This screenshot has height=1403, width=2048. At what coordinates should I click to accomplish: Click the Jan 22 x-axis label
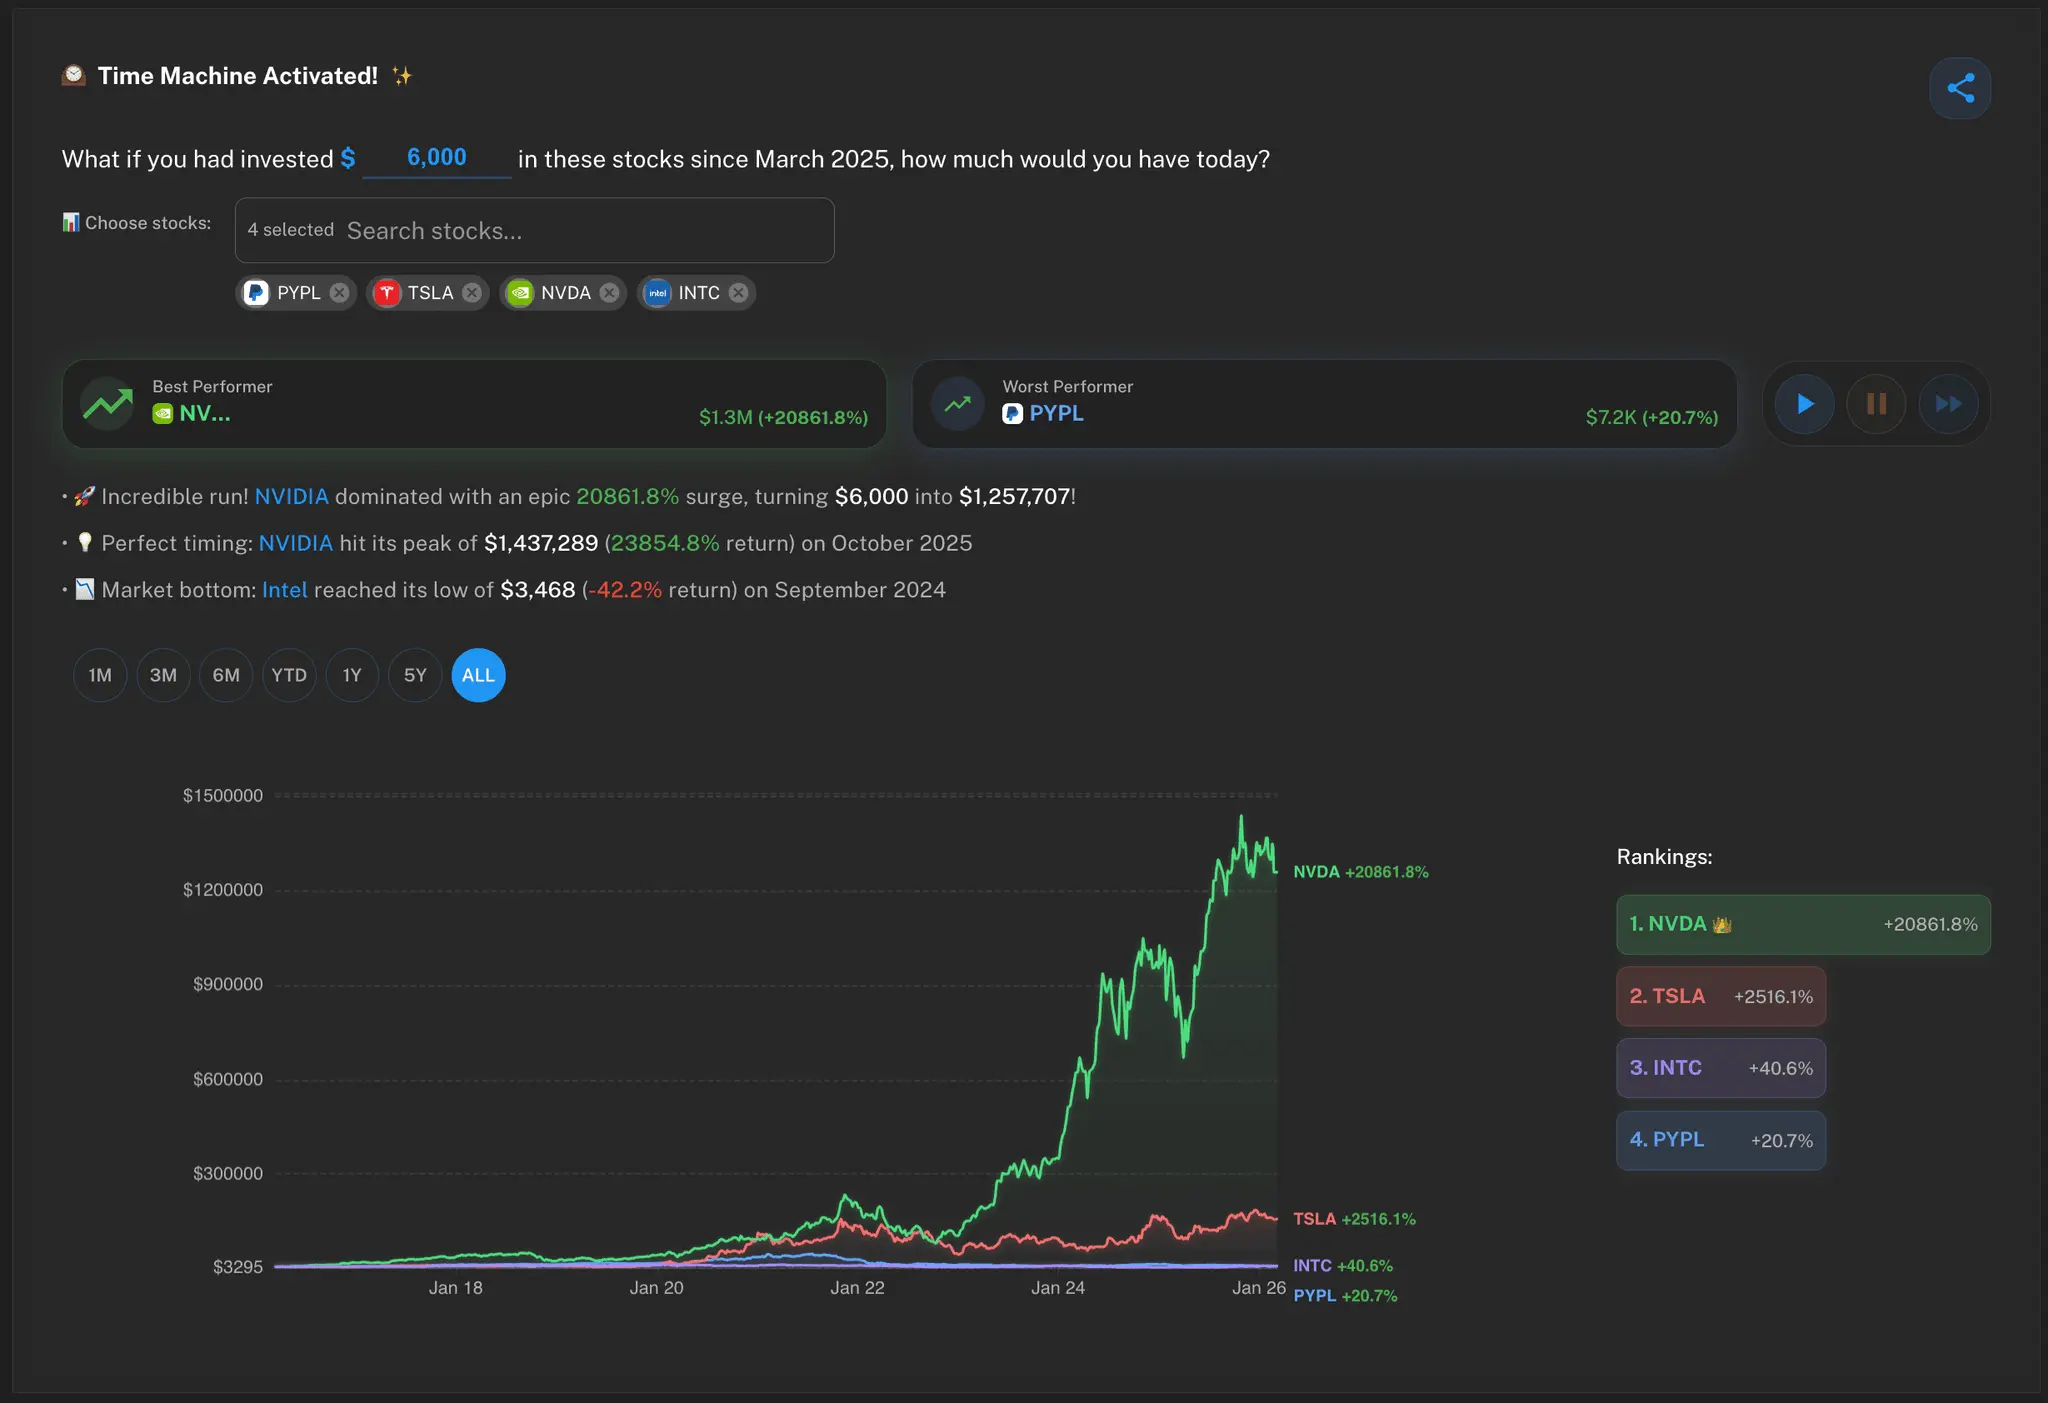(x=858, y=1288)
